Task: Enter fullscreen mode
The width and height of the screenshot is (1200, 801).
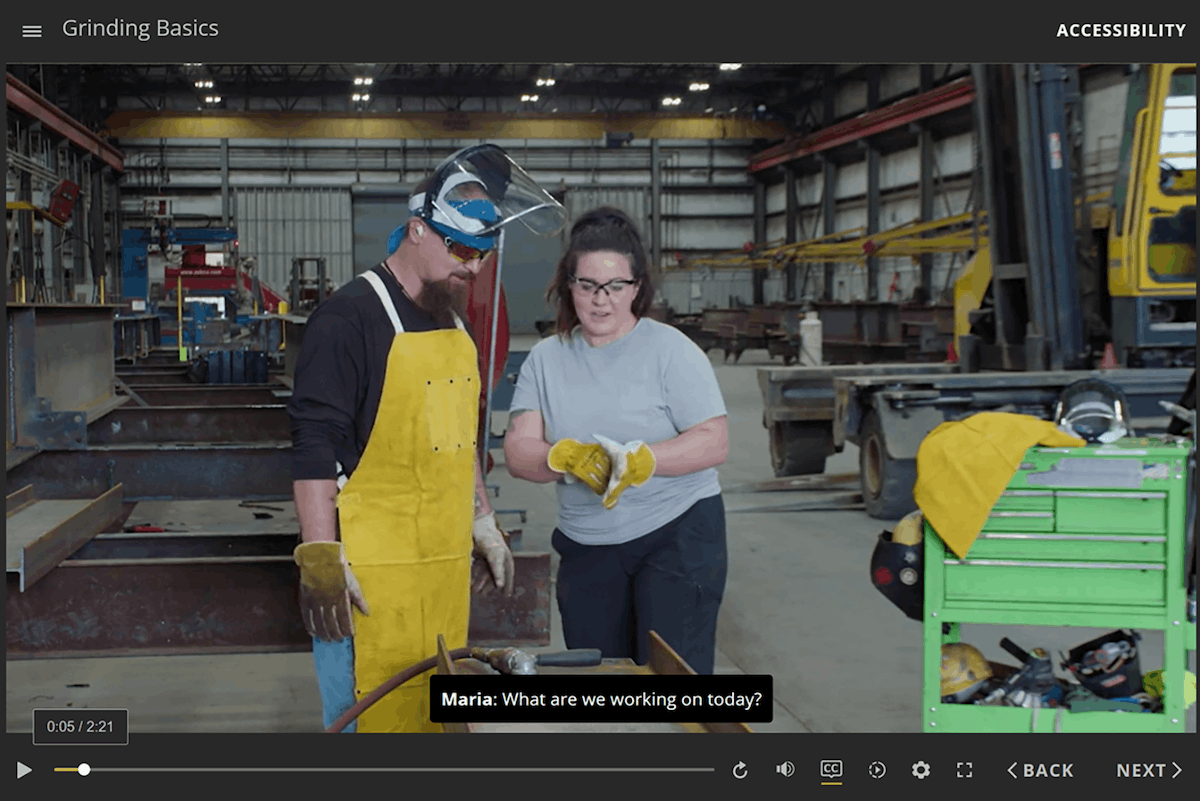Action: click(964, 770)
